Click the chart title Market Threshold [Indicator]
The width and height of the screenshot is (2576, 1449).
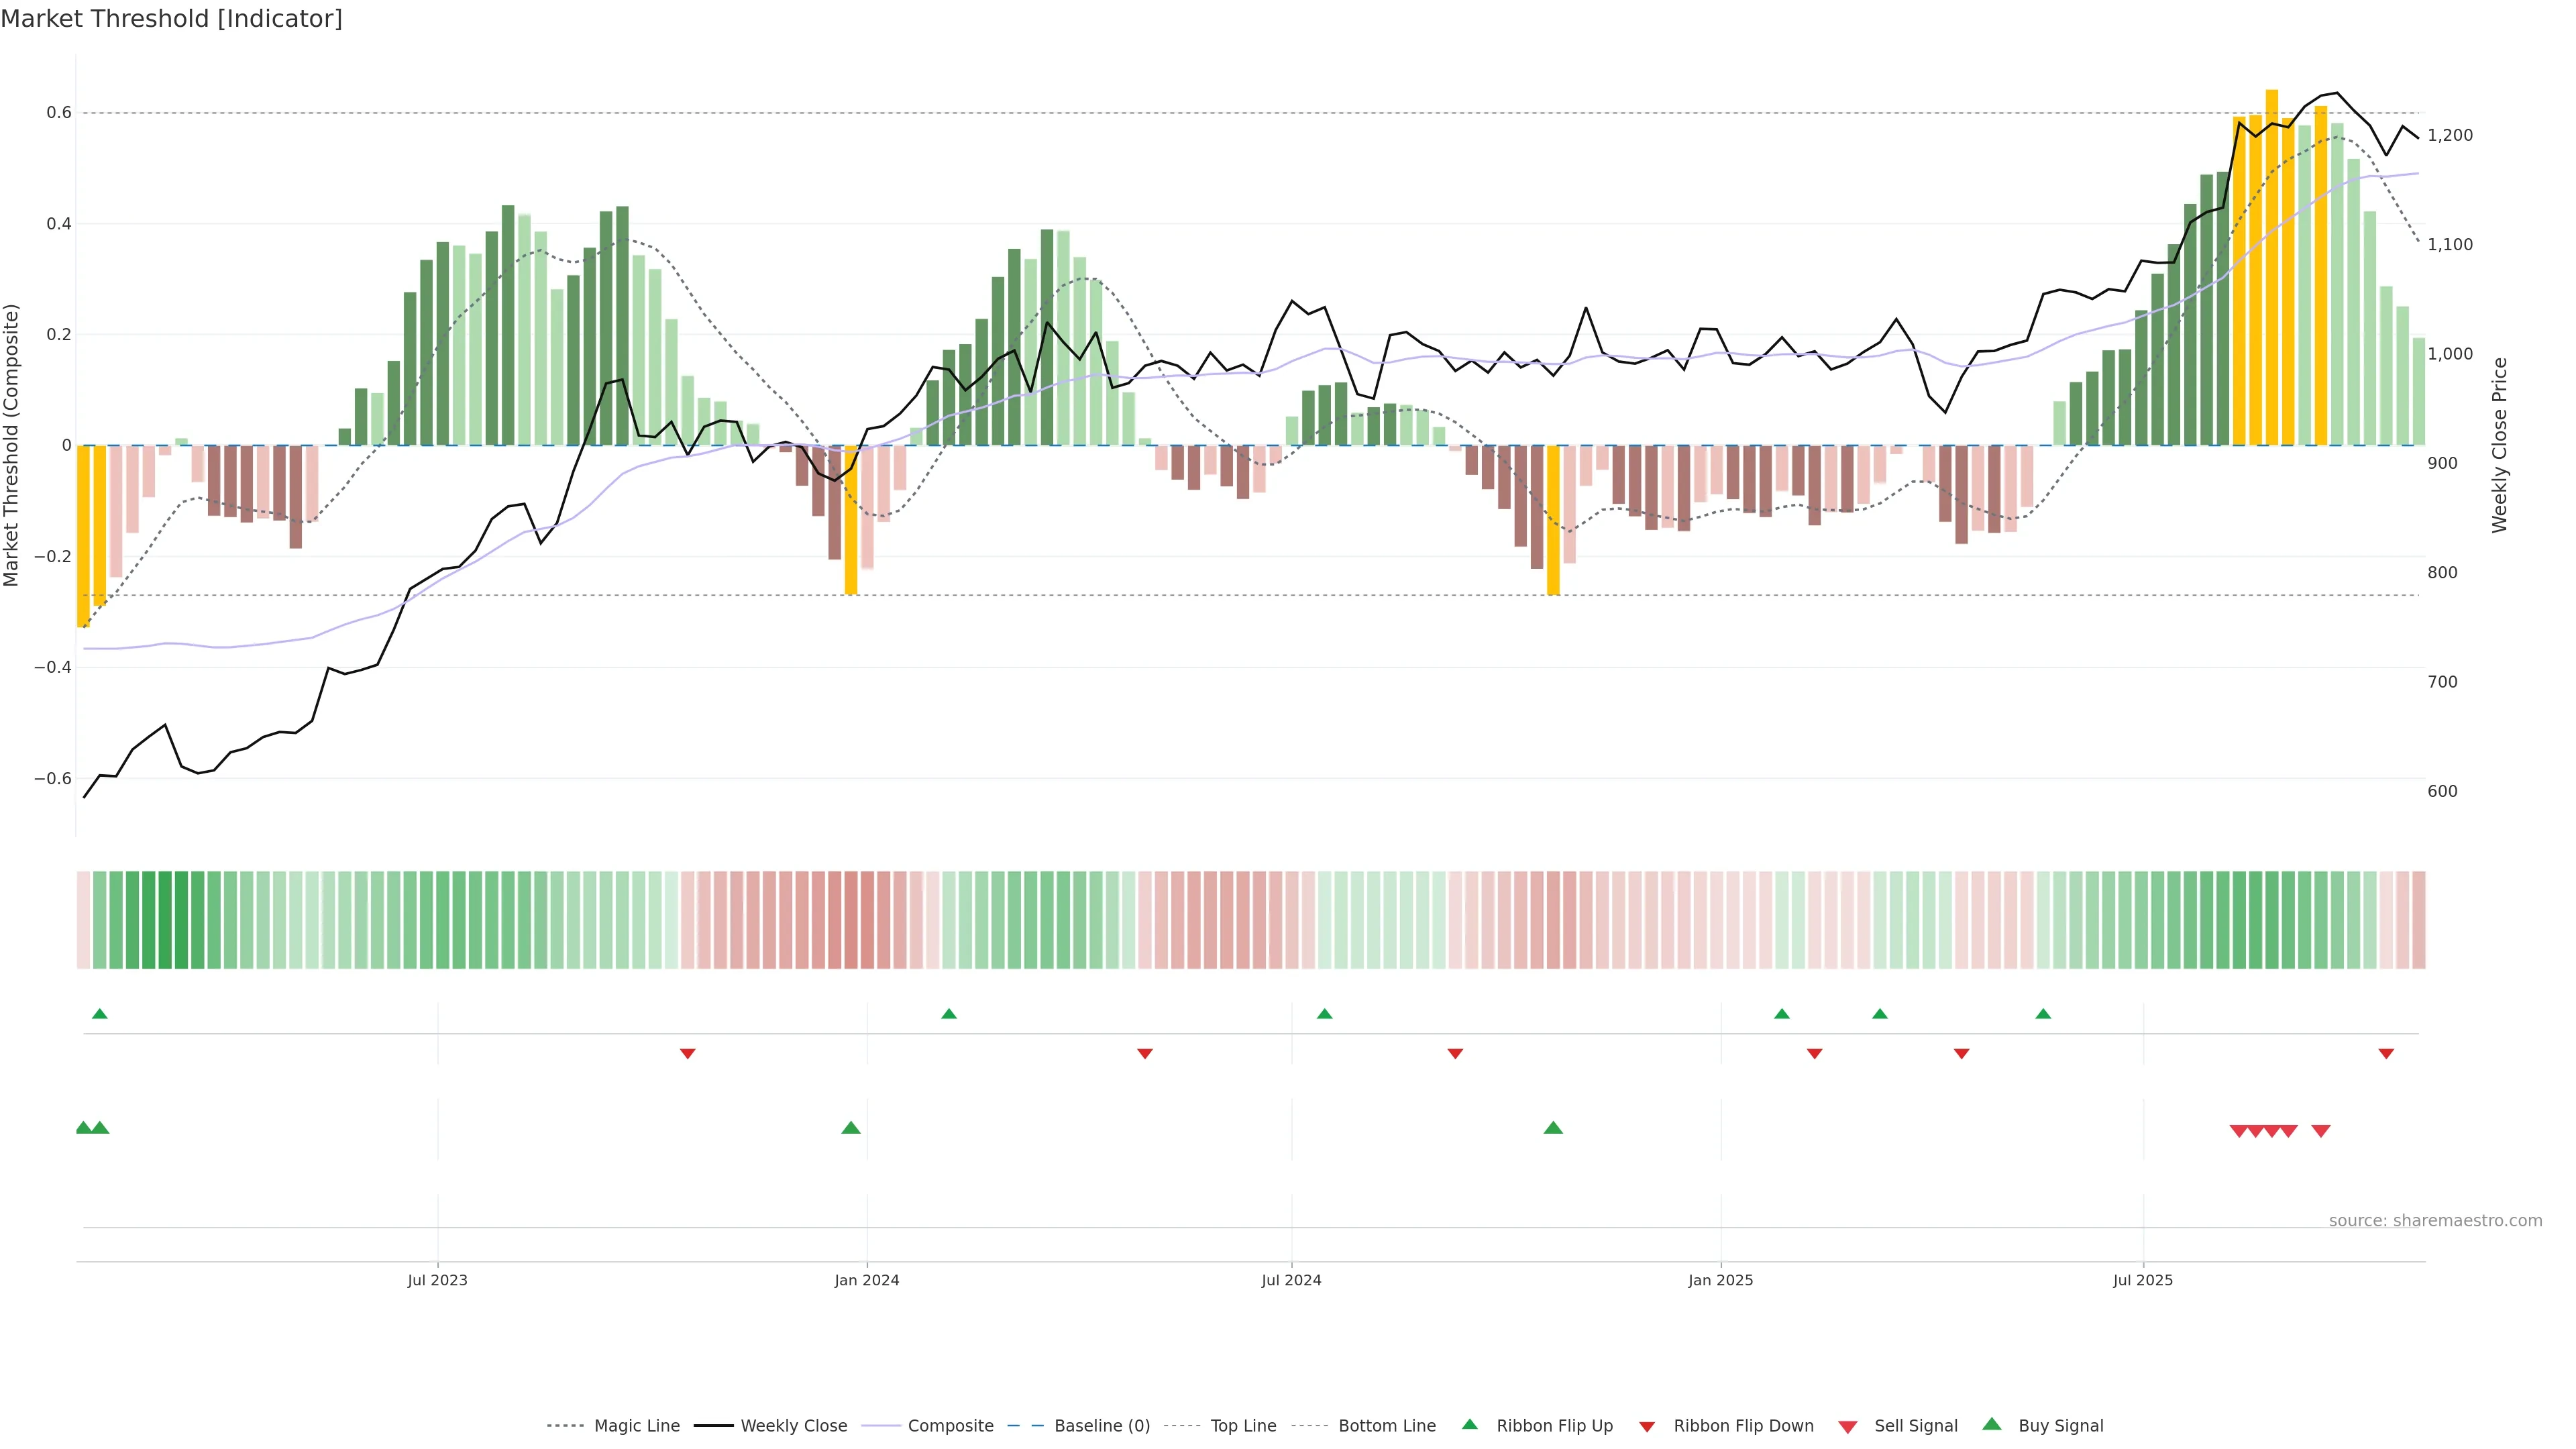coord(172,19)
